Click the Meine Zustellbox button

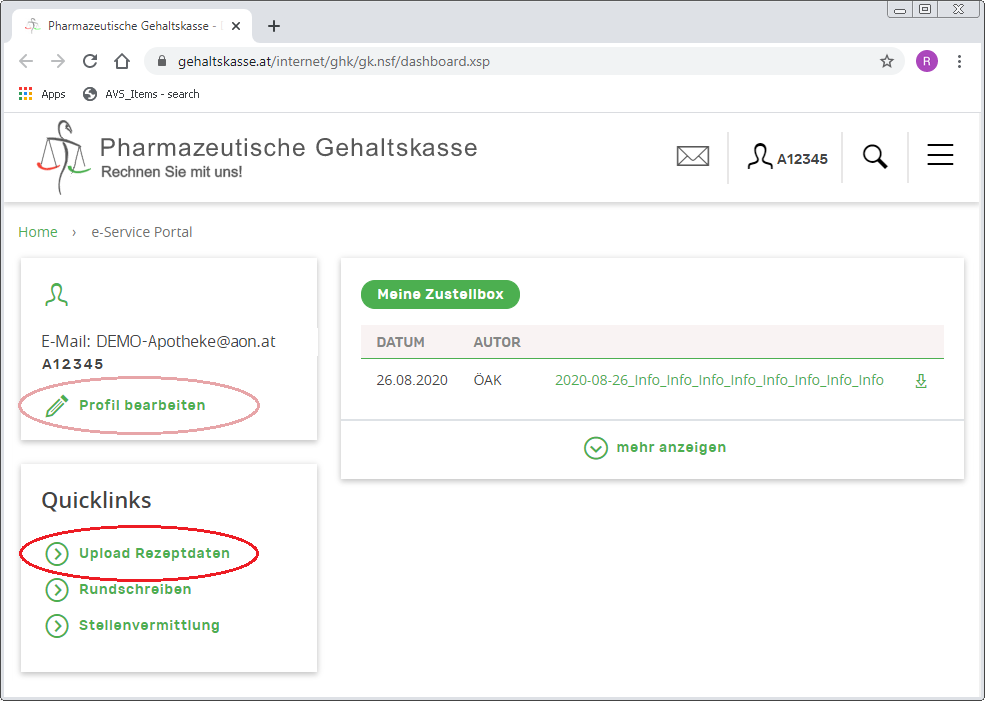(440, 294)
